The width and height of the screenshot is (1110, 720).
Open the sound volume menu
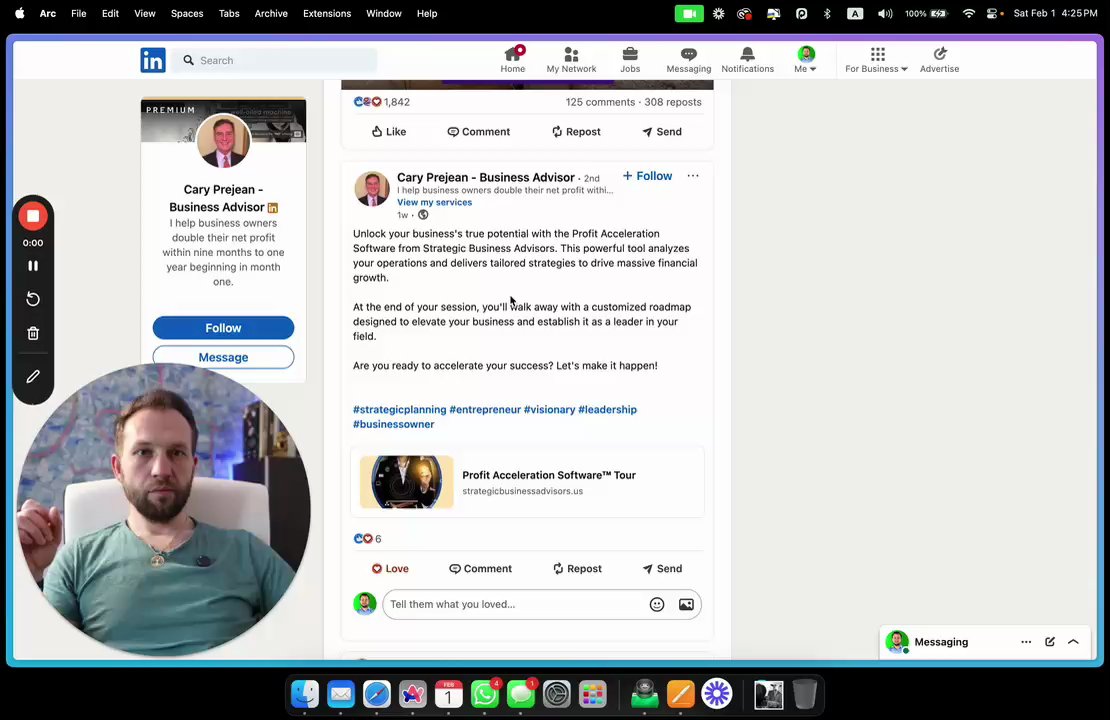tap(885, 13)
